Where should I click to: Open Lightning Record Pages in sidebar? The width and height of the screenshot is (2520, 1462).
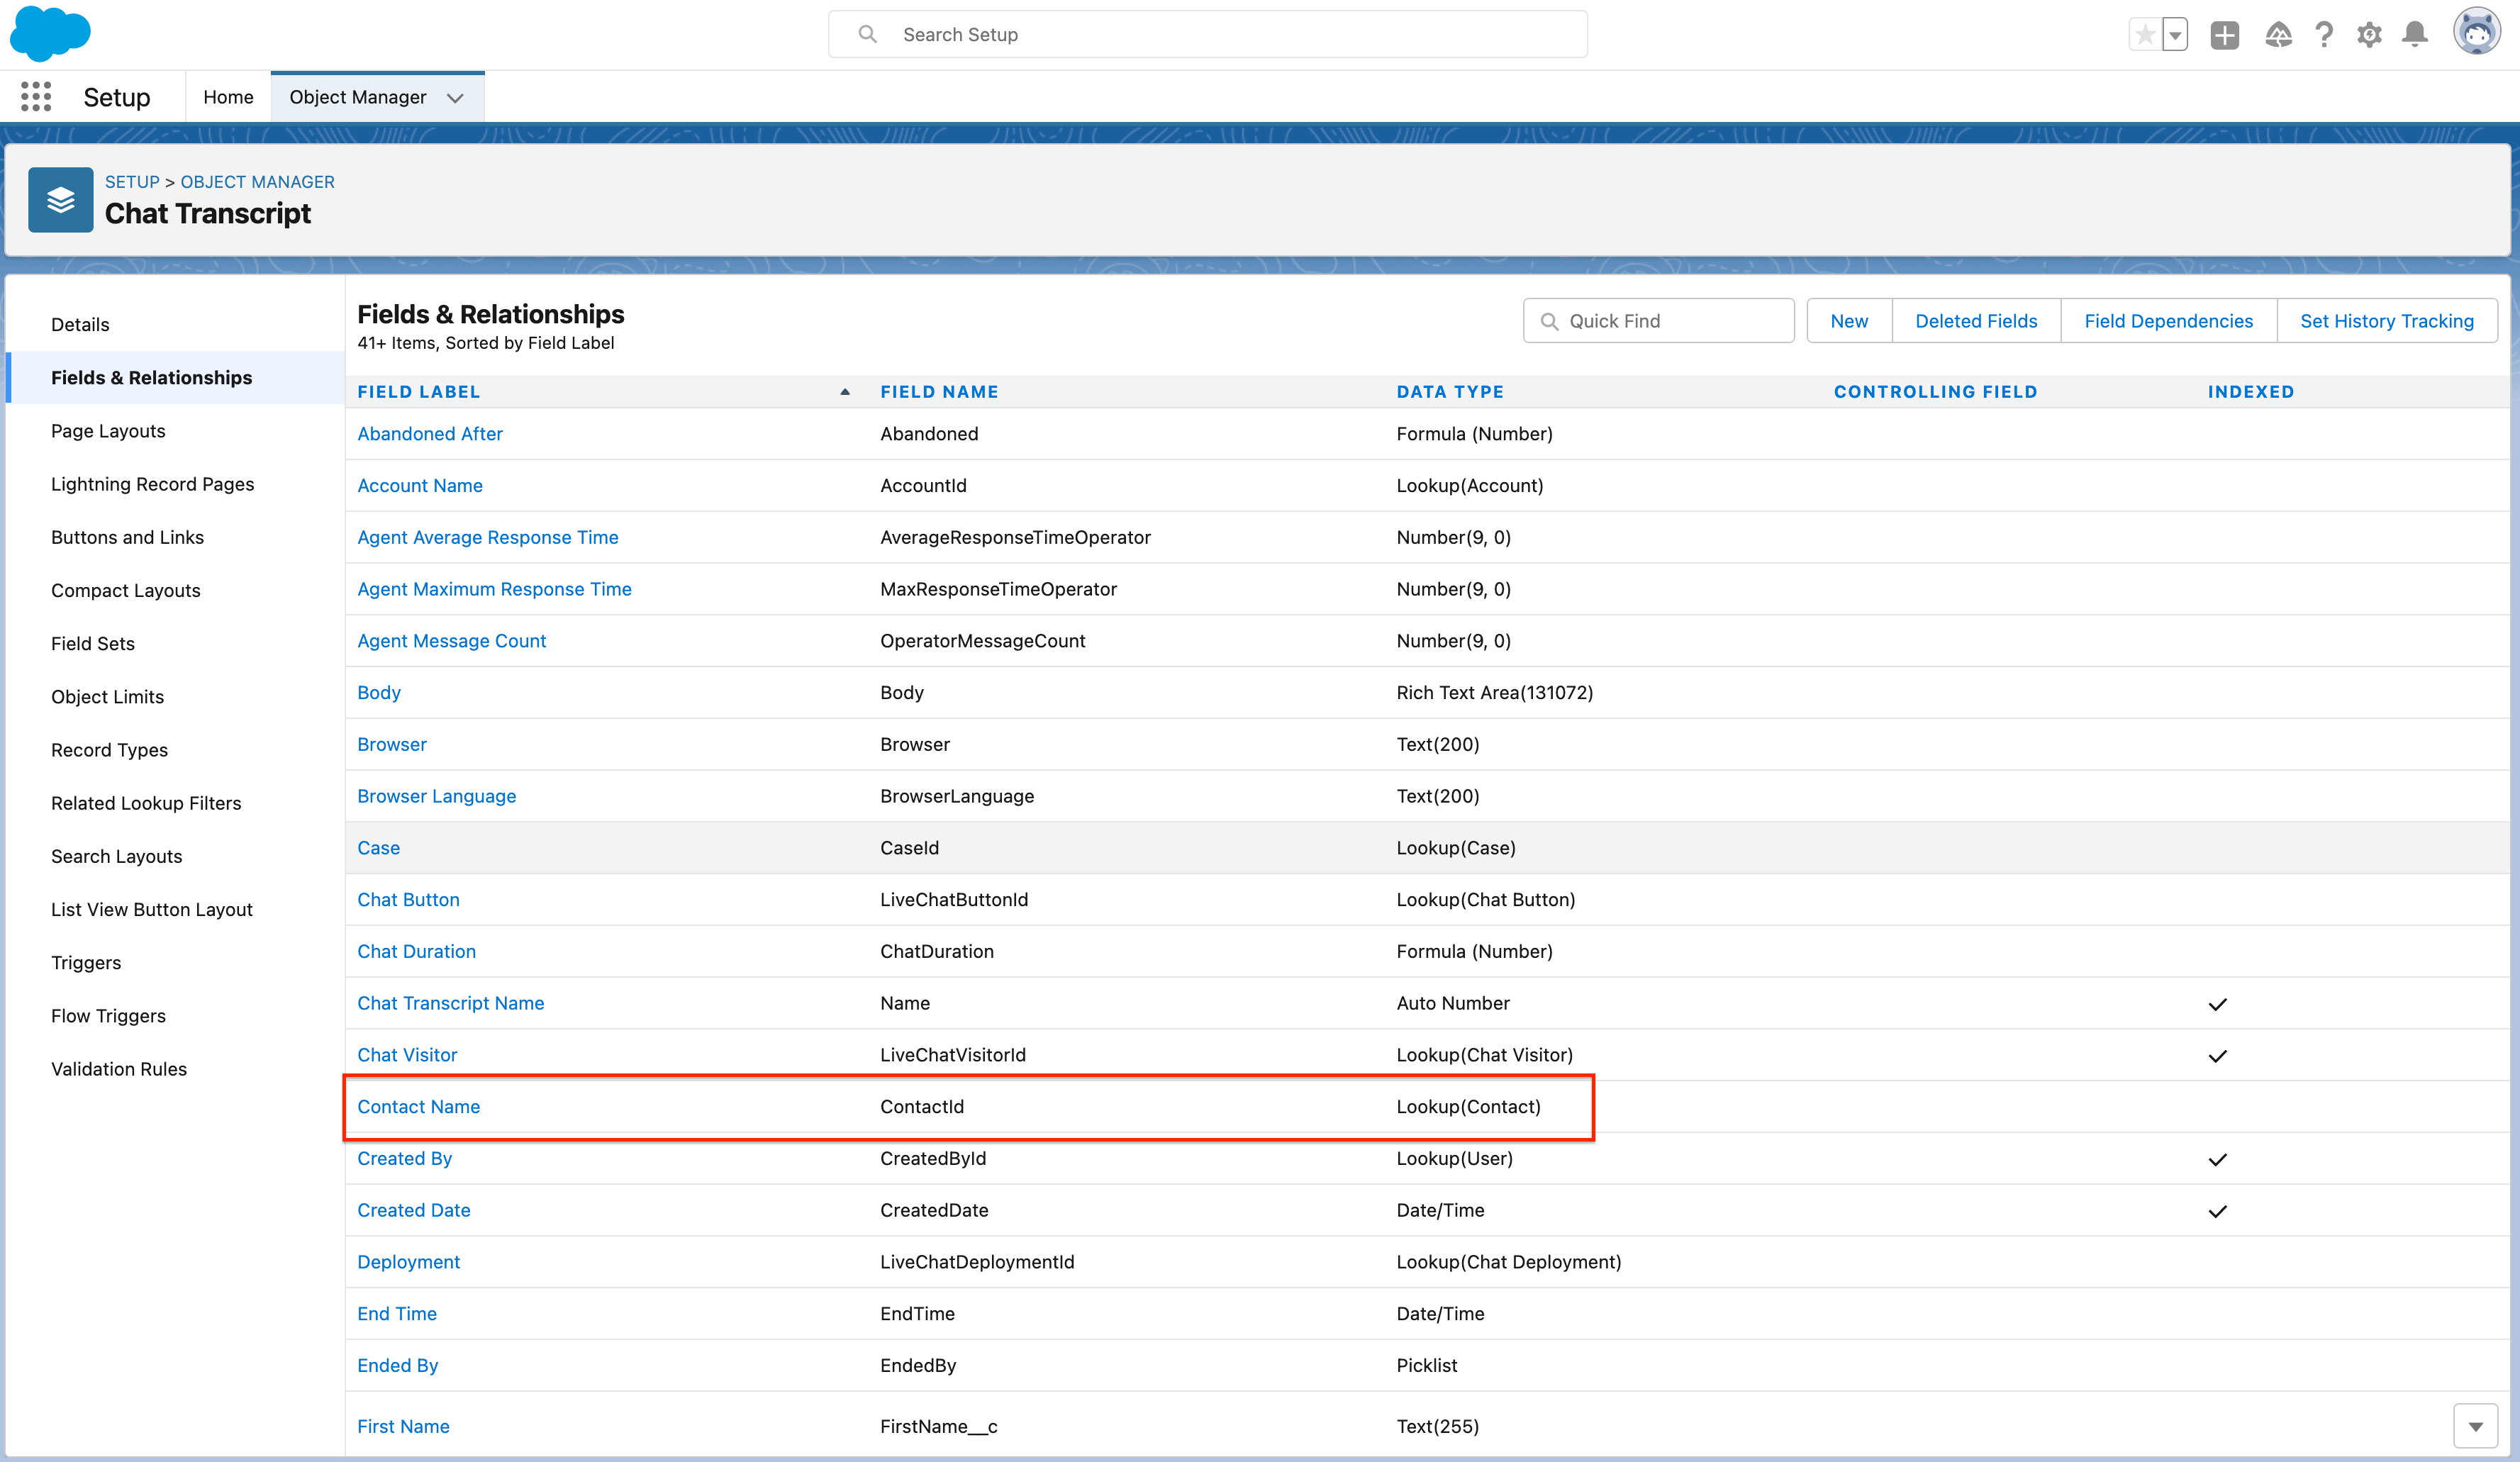pyautogui.click(x=152, y=484)
